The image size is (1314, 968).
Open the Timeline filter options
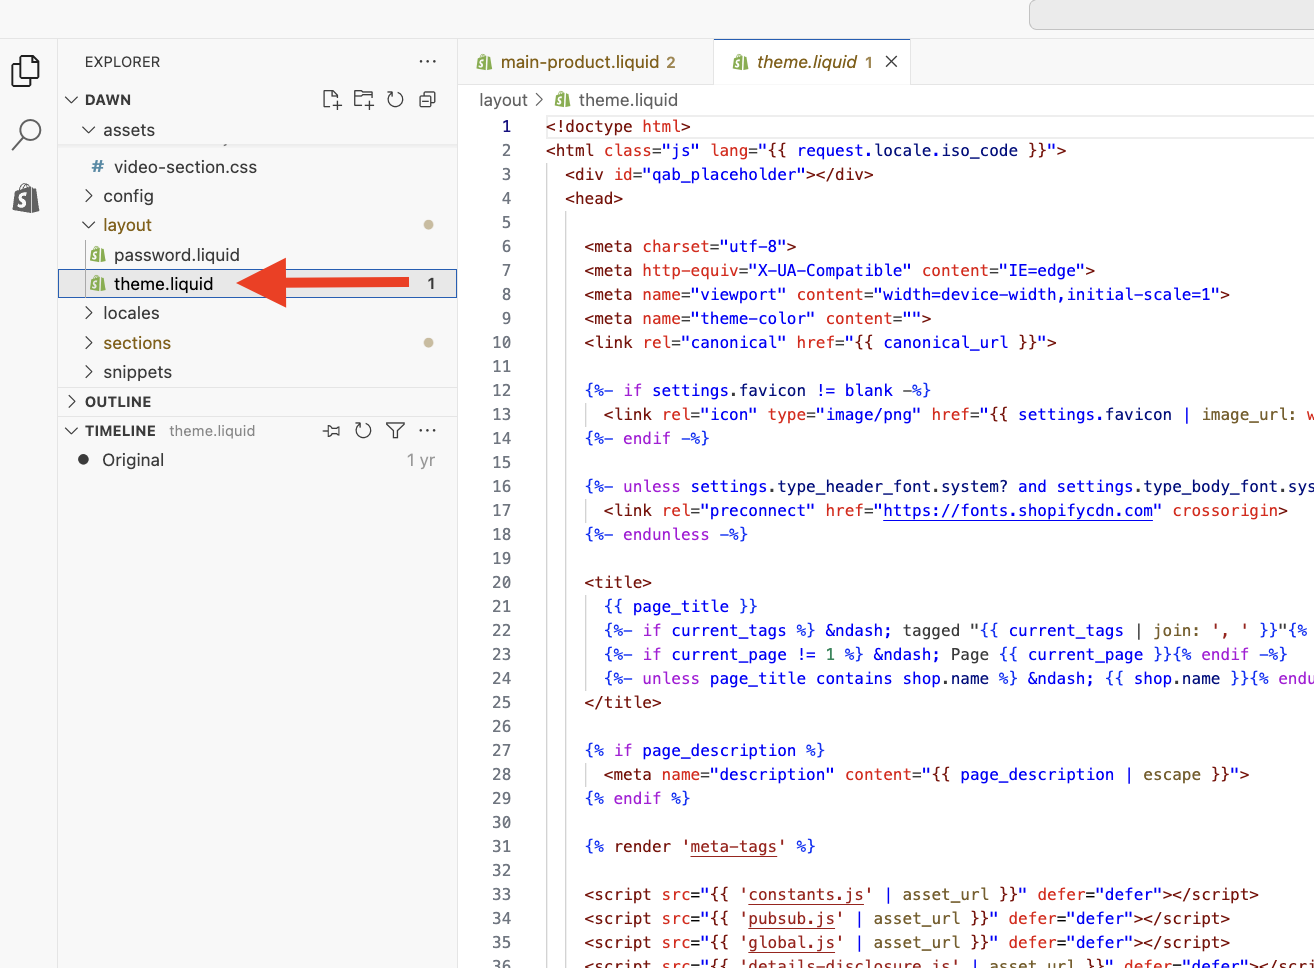[x=395, y=431]
